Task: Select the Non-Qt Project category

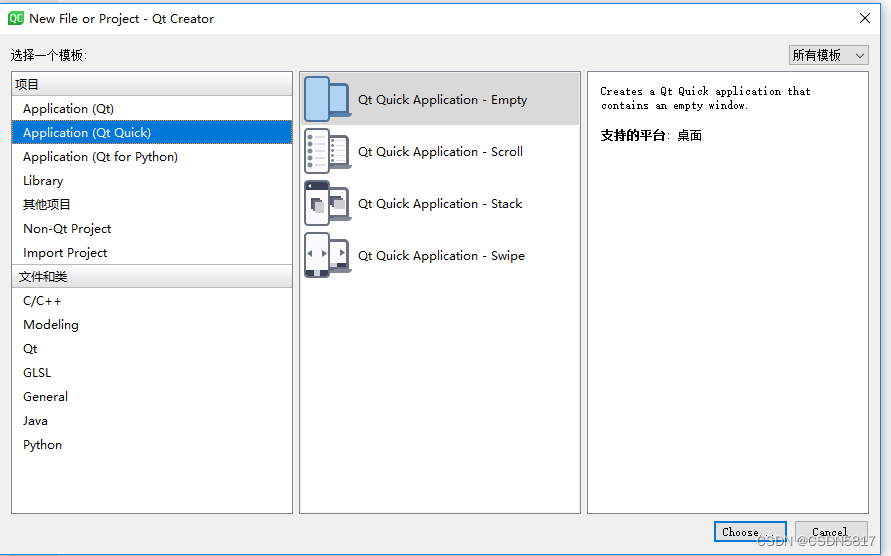Action: click(152, 229)
